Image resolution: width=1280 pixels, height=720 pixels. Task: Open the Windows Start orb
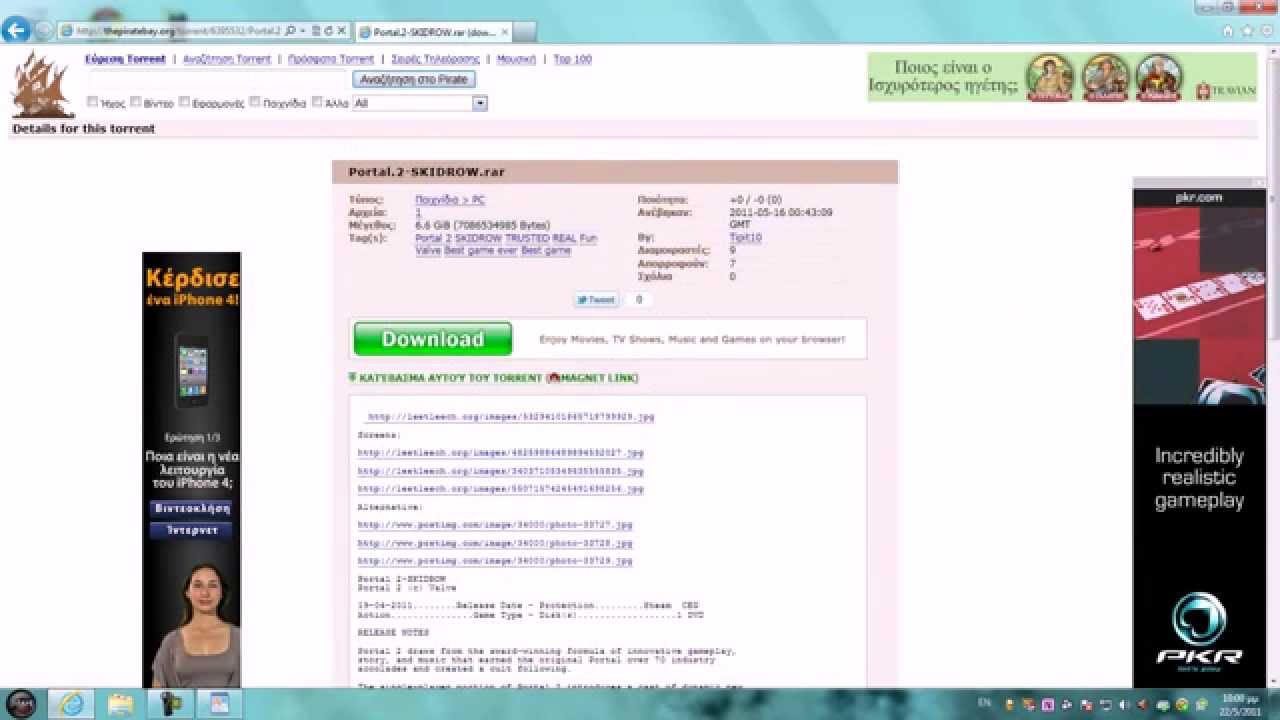point(20,704)
